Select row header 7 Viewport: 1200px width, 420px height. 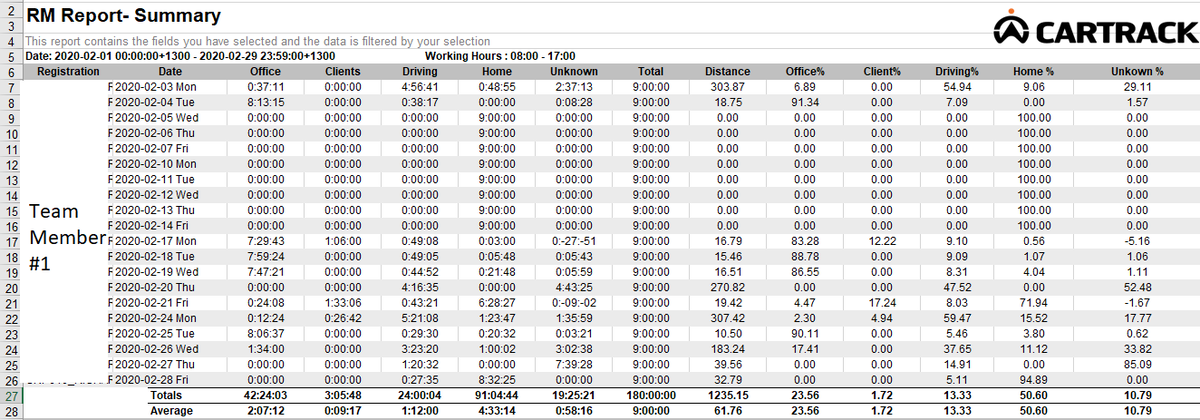tap(10, 87)
